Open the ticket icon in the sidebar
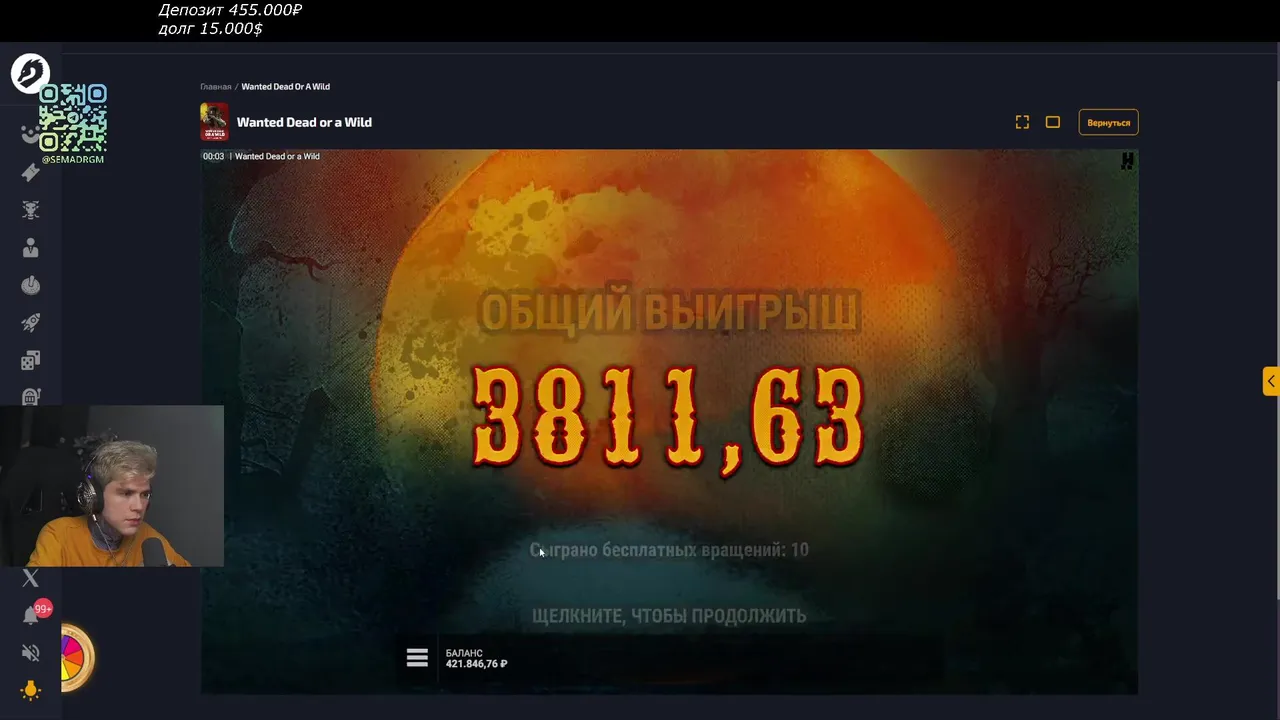The image size is (1280, 720). [30, 172]
